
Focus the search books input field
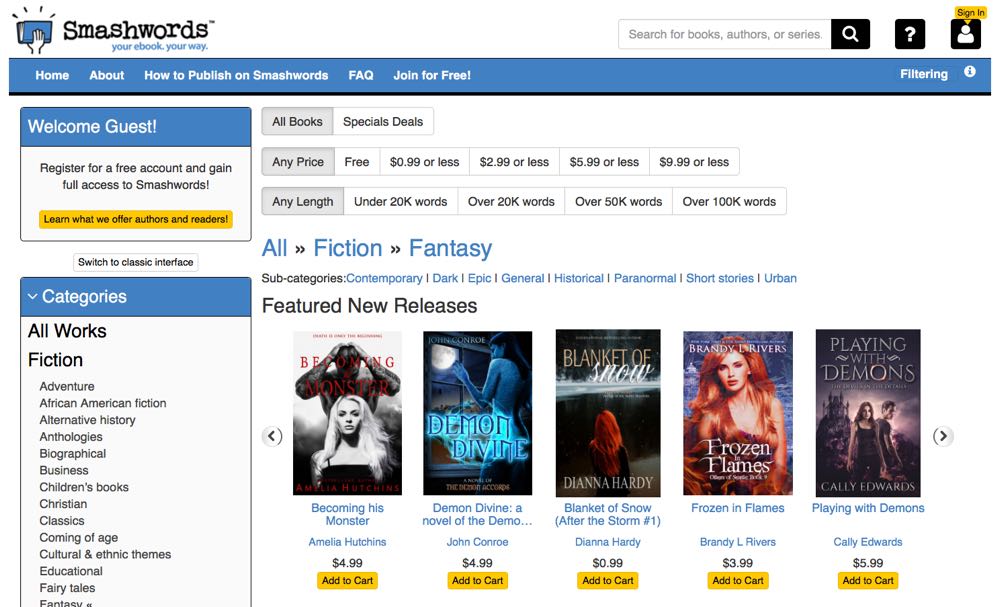(724, 34)
